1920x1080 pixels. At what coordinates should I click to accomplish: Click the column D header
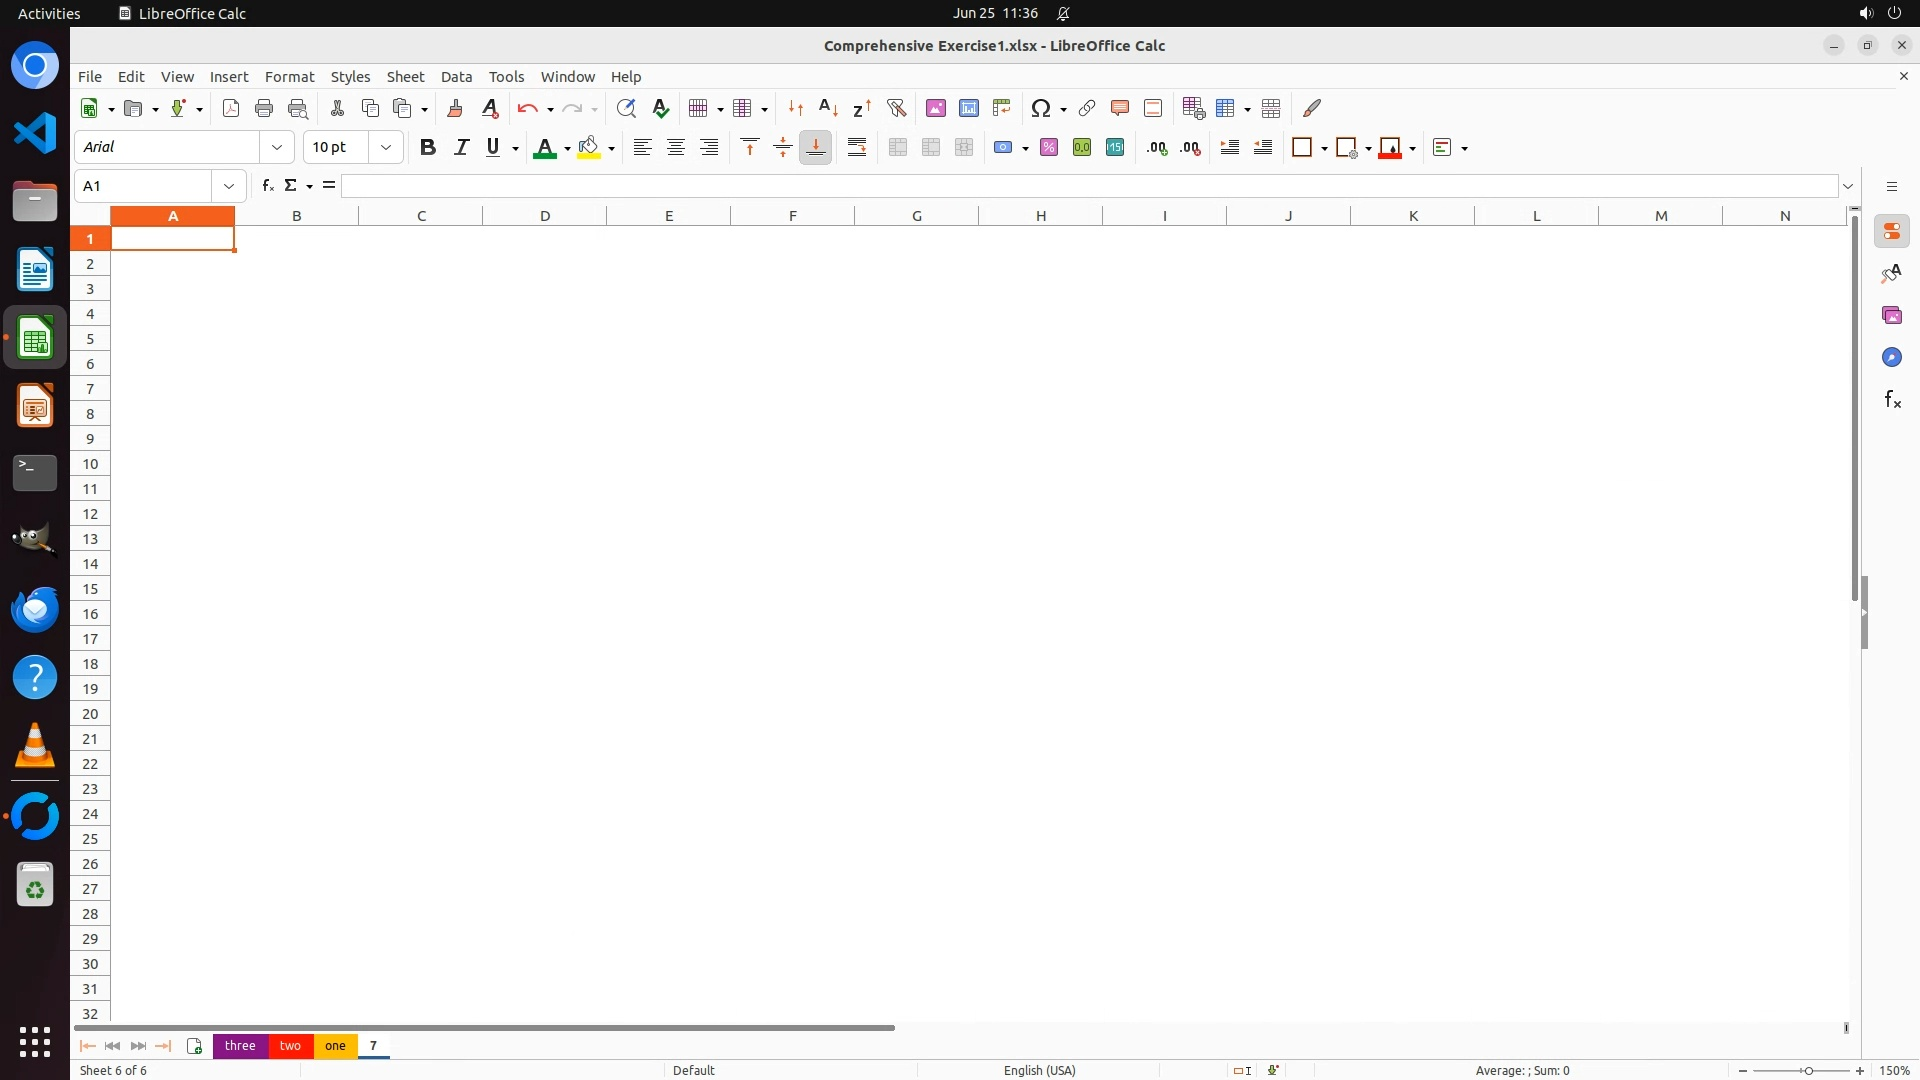pyautogui.click(x=545, y=216)
